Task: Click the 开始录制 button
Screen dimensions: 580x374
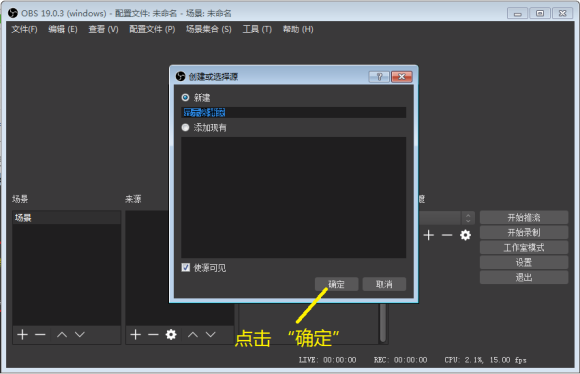Action: tap(524, 233)
